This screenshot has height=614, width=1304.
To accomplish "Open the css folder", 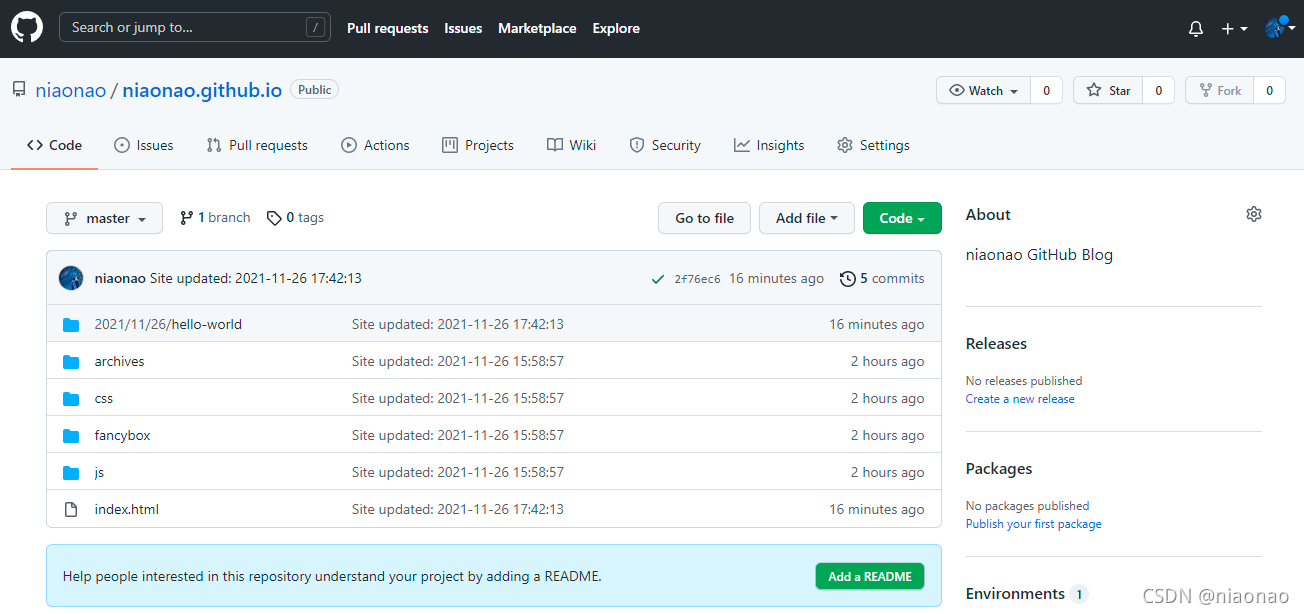I will [104, 398].
